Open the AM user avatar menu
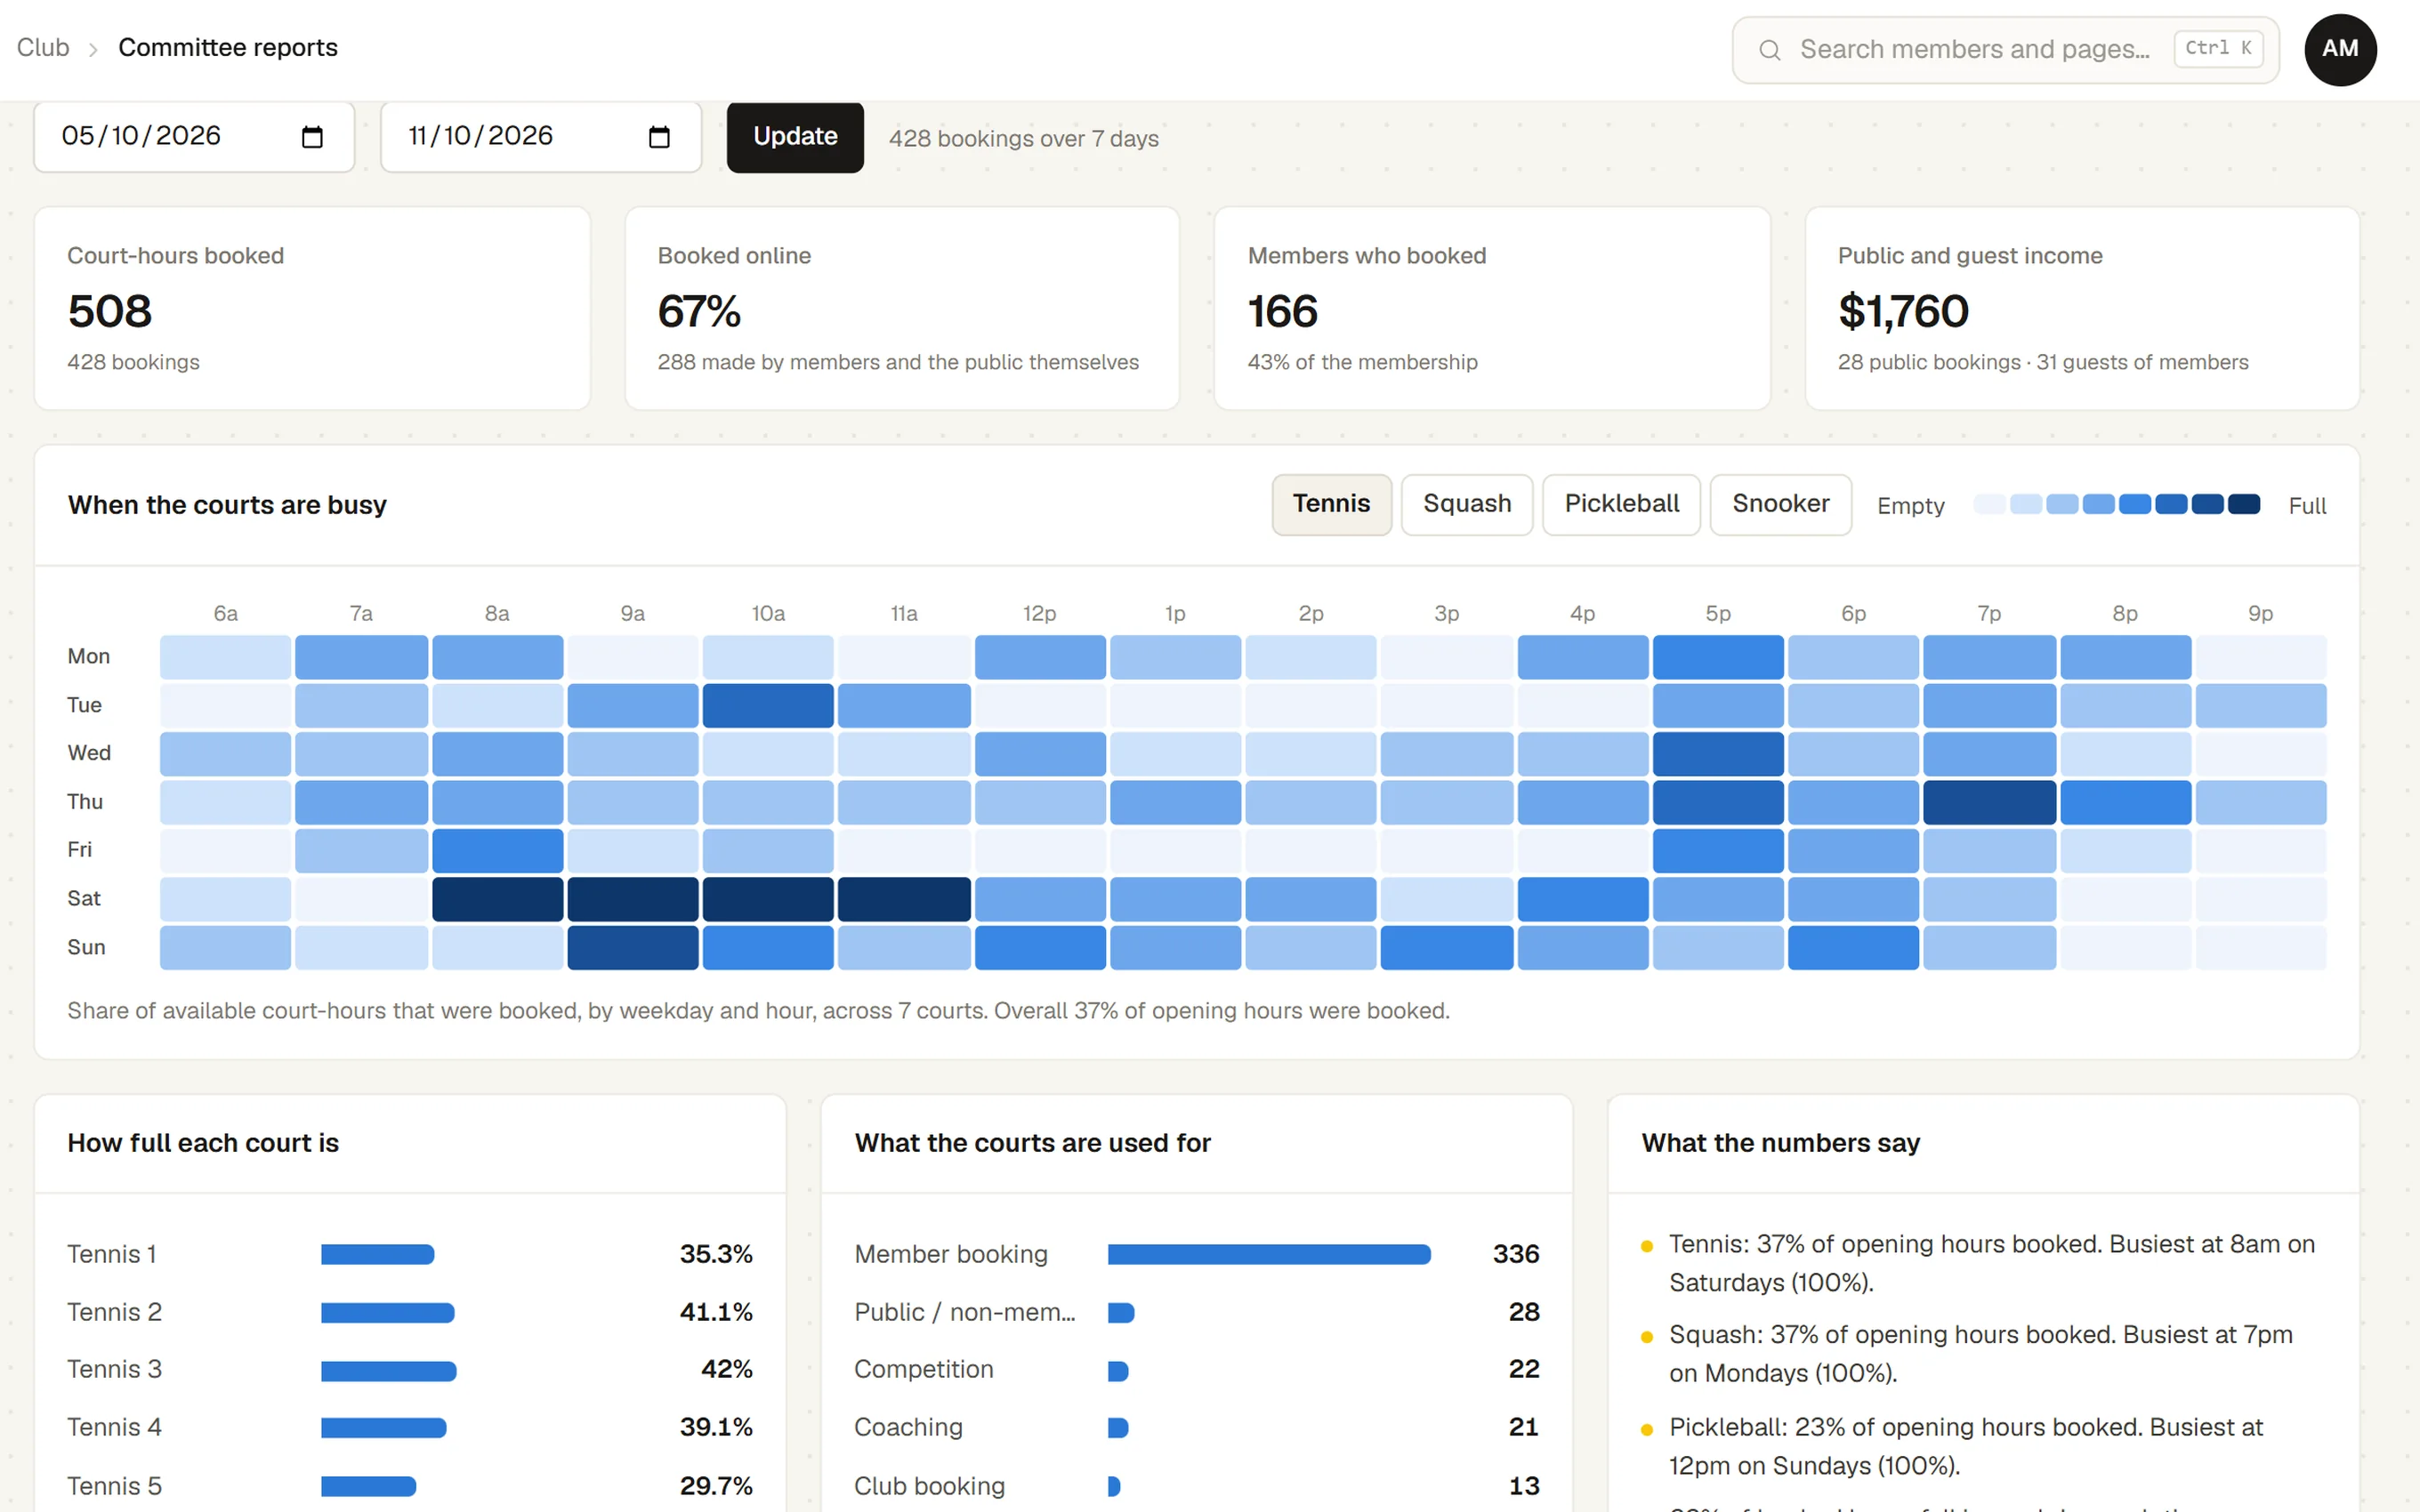 [2339, 49]
